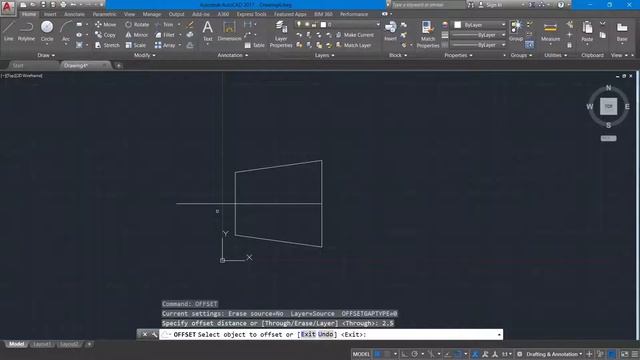
Task: Expand the Draw panel
Action: pos(46,55)
